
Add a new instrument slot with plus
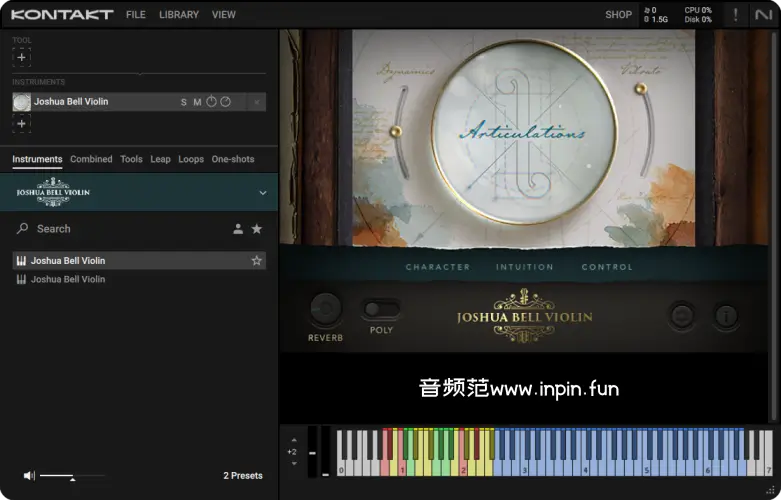click(21, 124)
